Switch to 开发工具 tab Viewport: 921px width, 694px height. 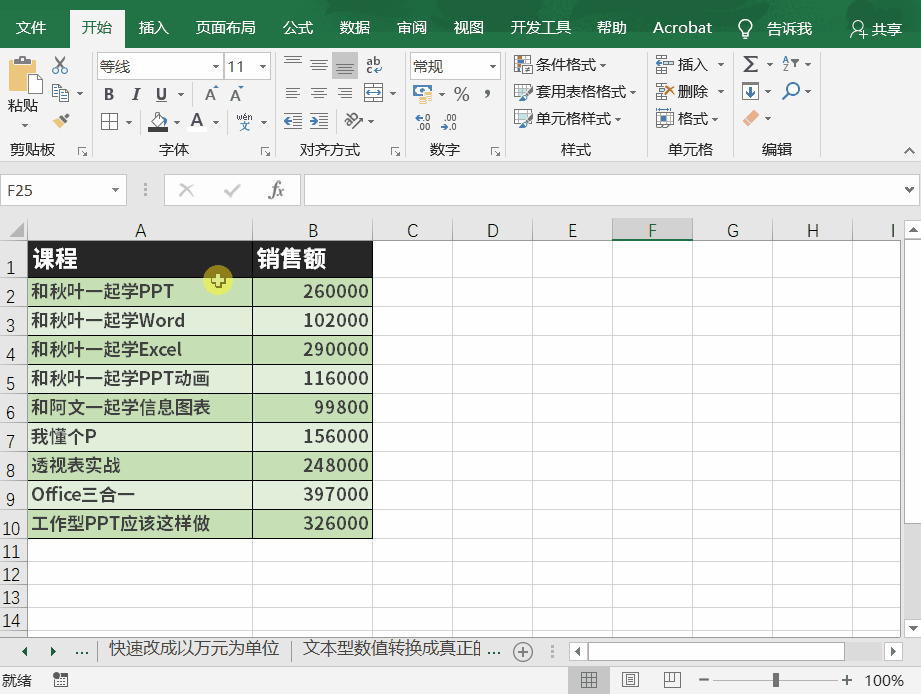coord(540,28)
